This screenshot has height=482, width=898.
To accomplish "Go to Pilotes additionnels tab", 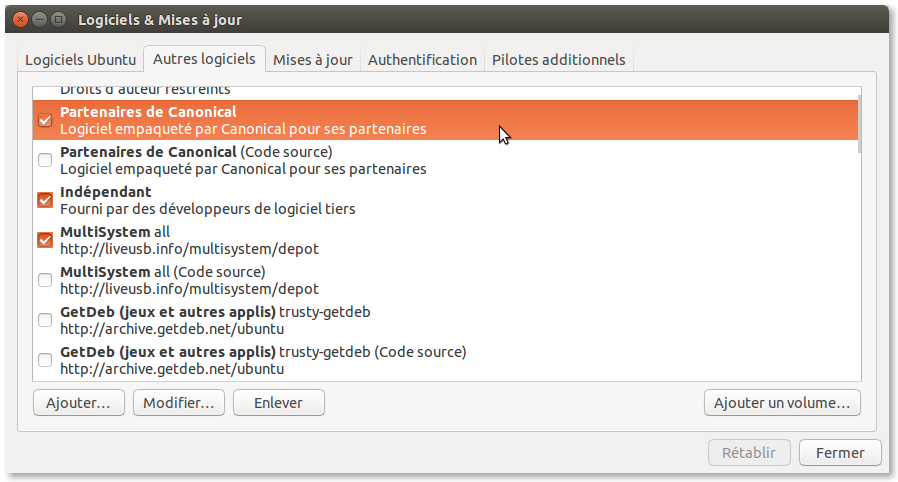I will click(558, 59).
